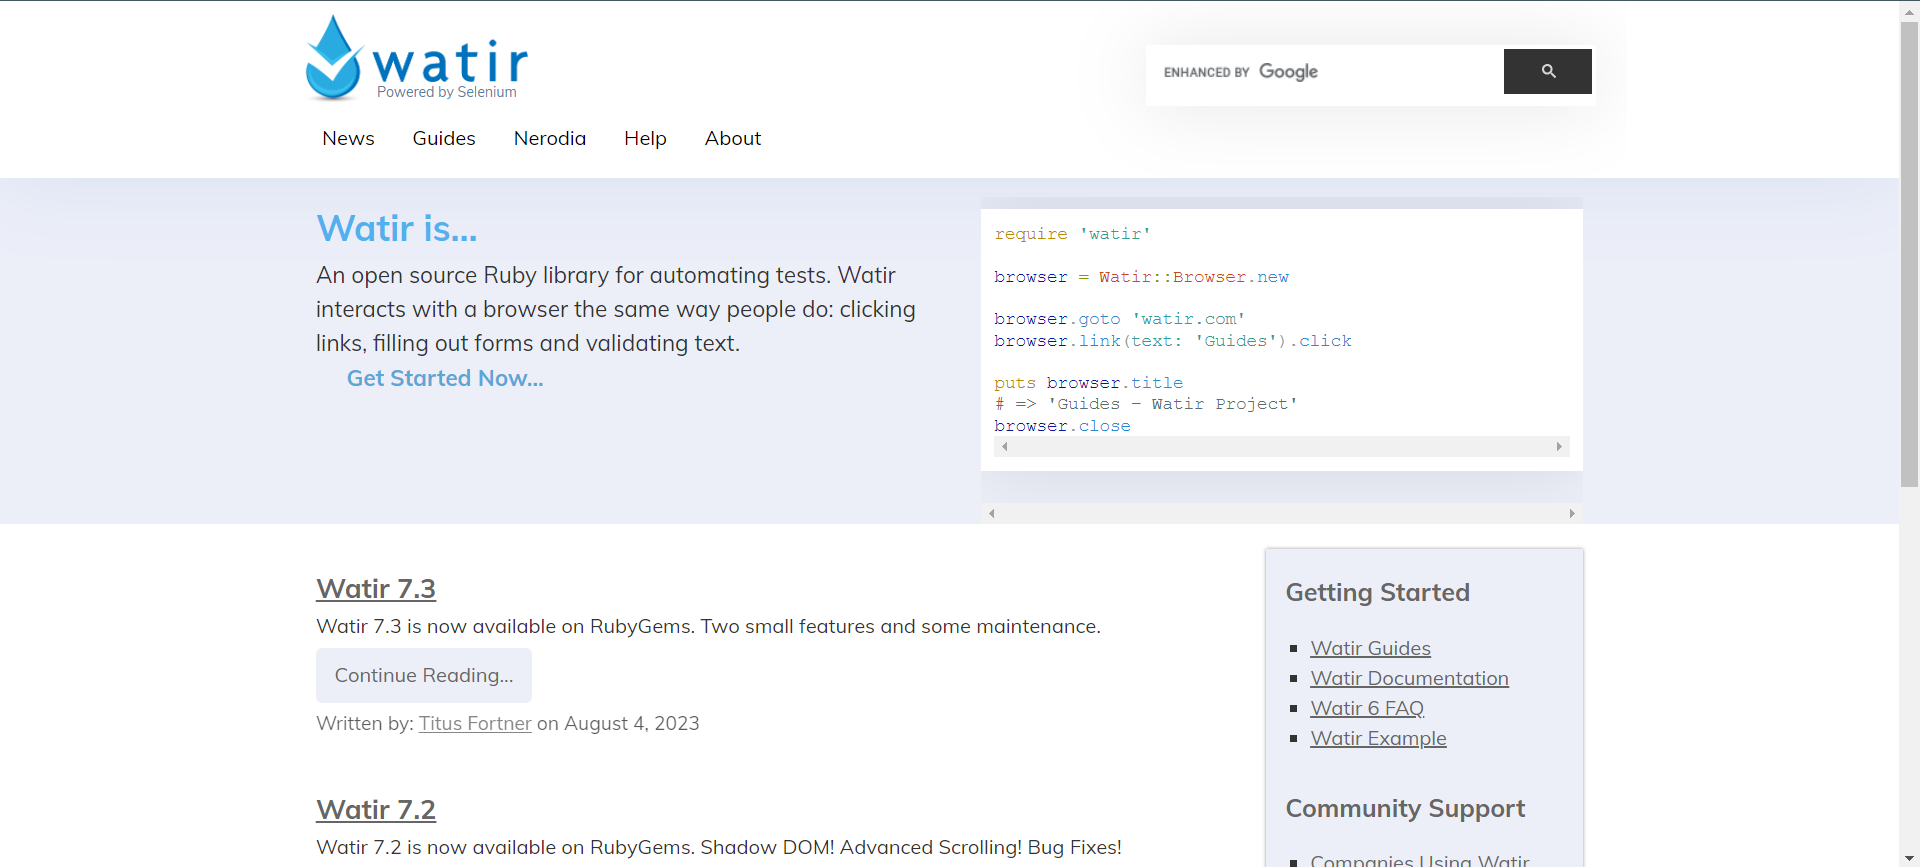Open the News menu item
The image size is (1920, 867).
click(x=348, y=138)
